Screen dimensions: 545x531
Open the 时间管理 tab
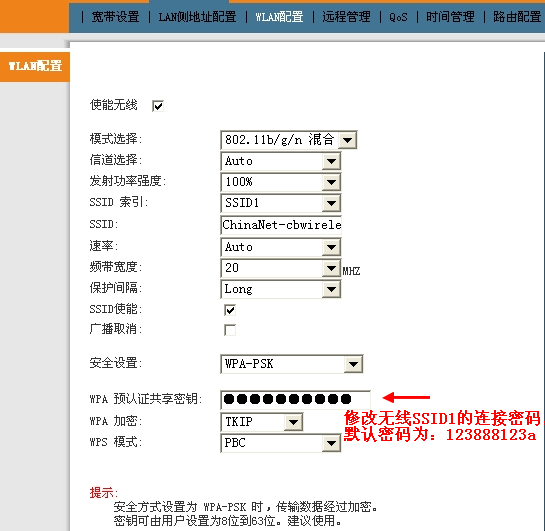click(450, 16)
